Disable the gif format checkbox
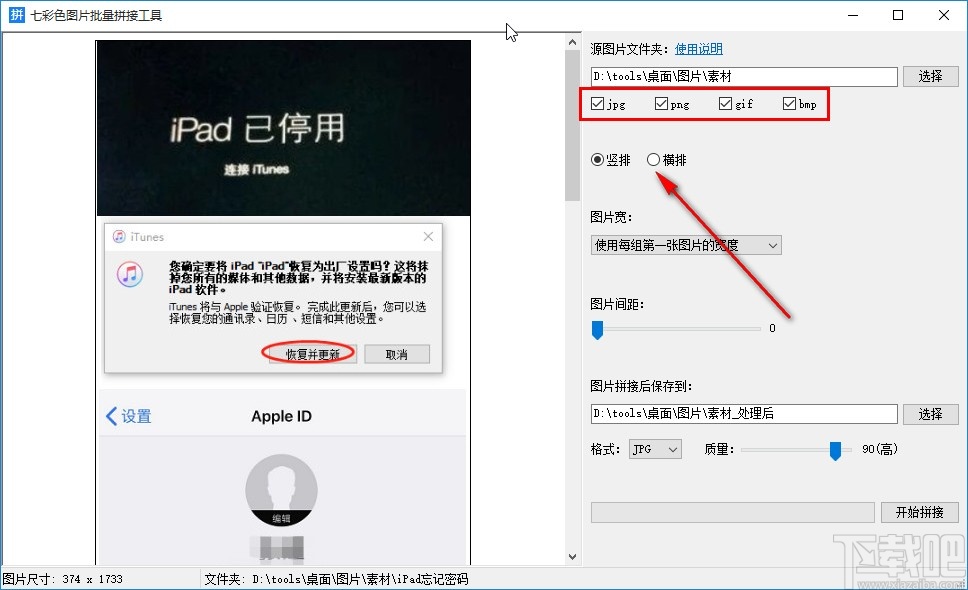The image size is (968, 590). pyautogui.click(x=724, y=103)
